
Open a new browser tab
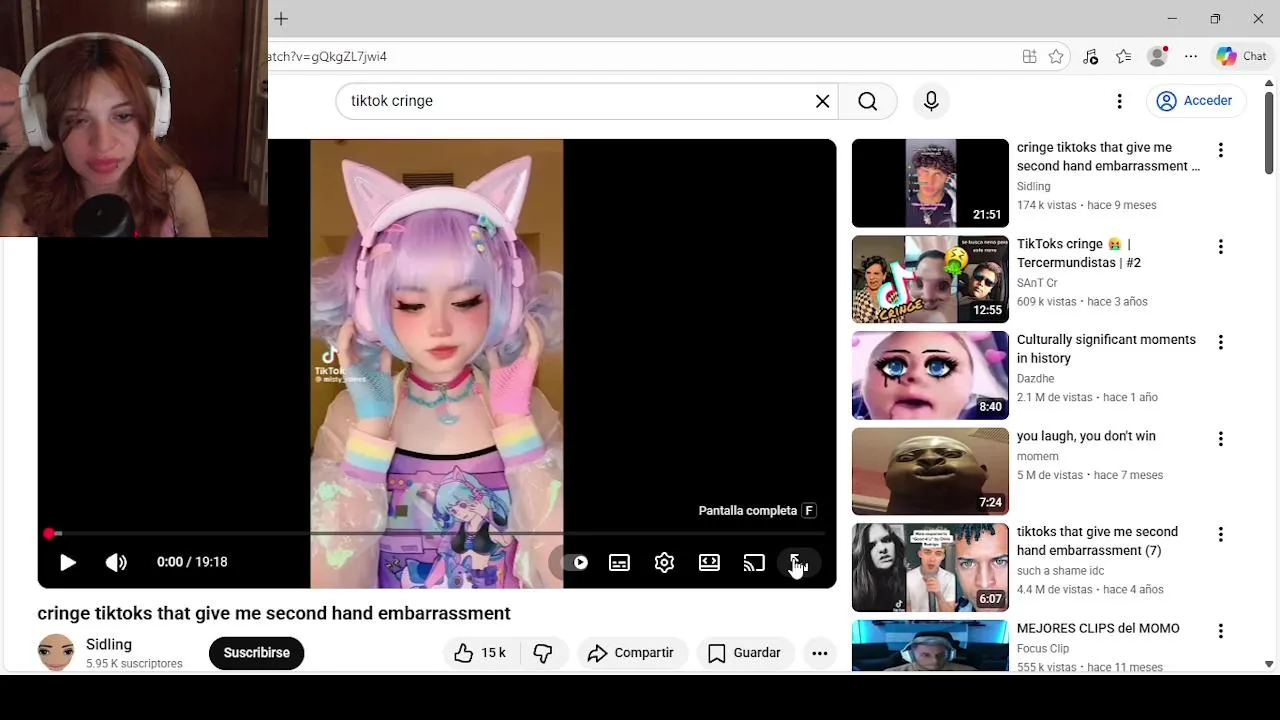(x=281, y=19)
